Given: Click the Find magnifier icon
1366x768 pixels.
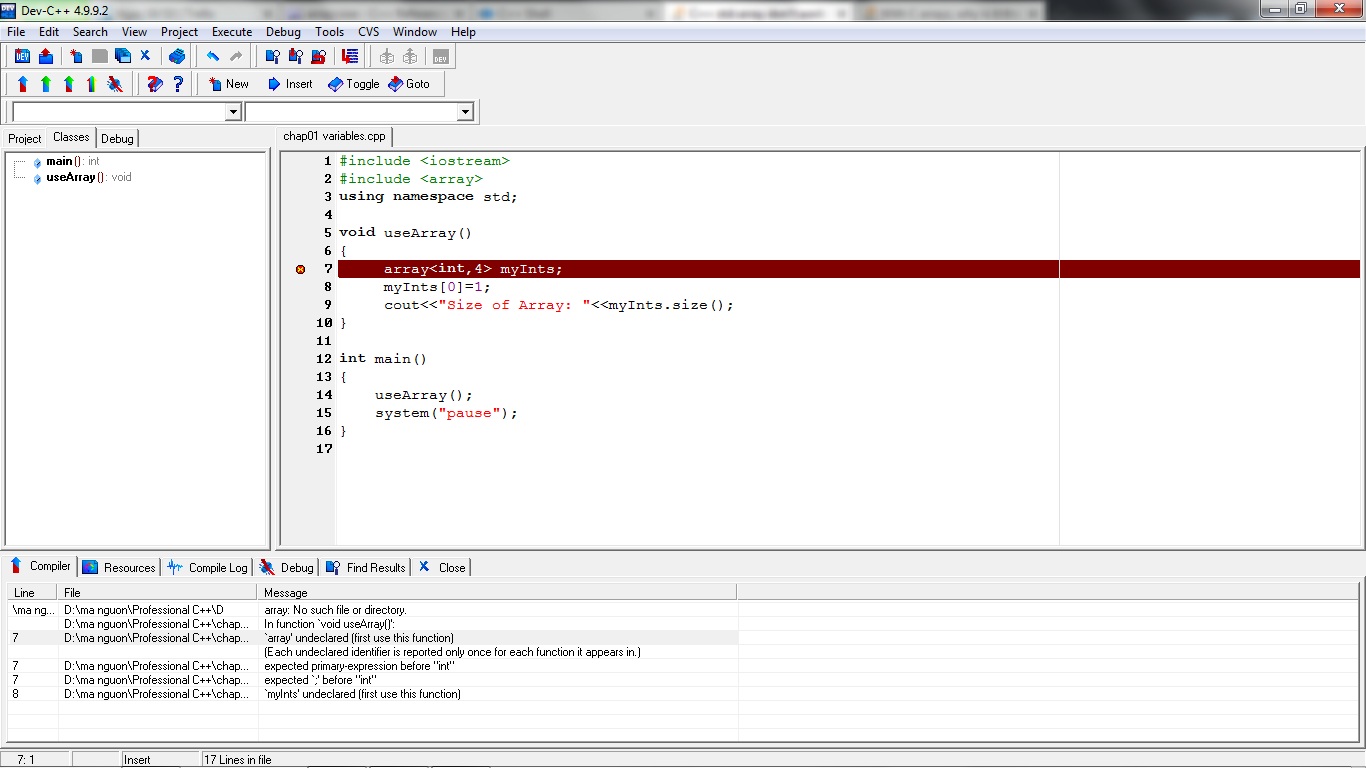Looking at the screenshot, I should coord(272,56).
